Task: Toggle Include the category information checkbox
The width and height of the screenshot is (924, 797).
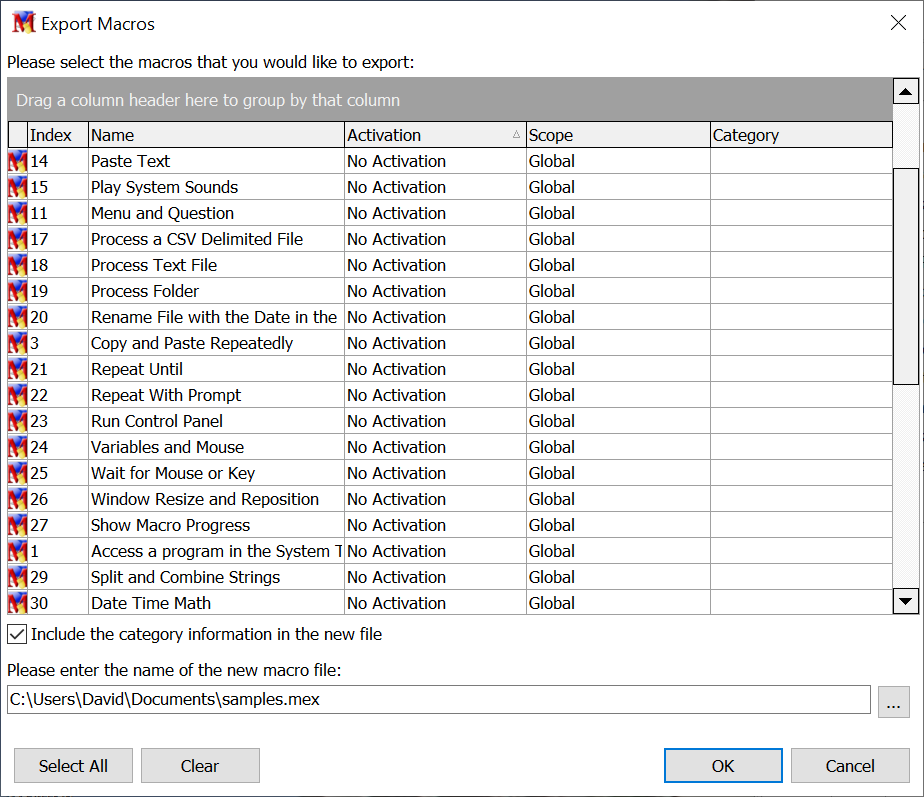Action: pyautogui.click(x=17, y=634)
